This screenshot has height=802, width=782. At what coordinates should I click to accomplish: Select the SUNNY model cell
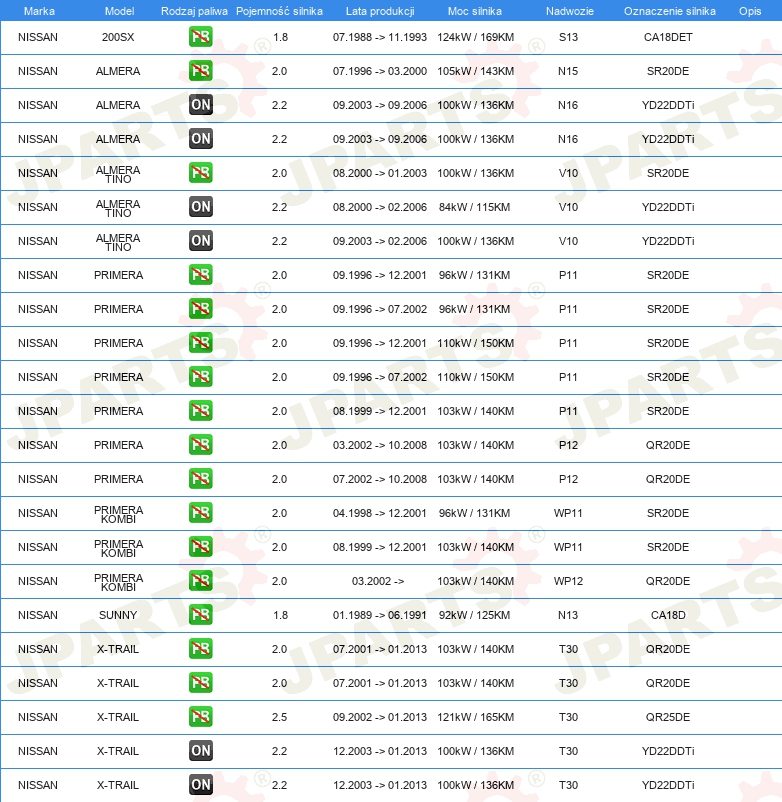coord(118,615)
